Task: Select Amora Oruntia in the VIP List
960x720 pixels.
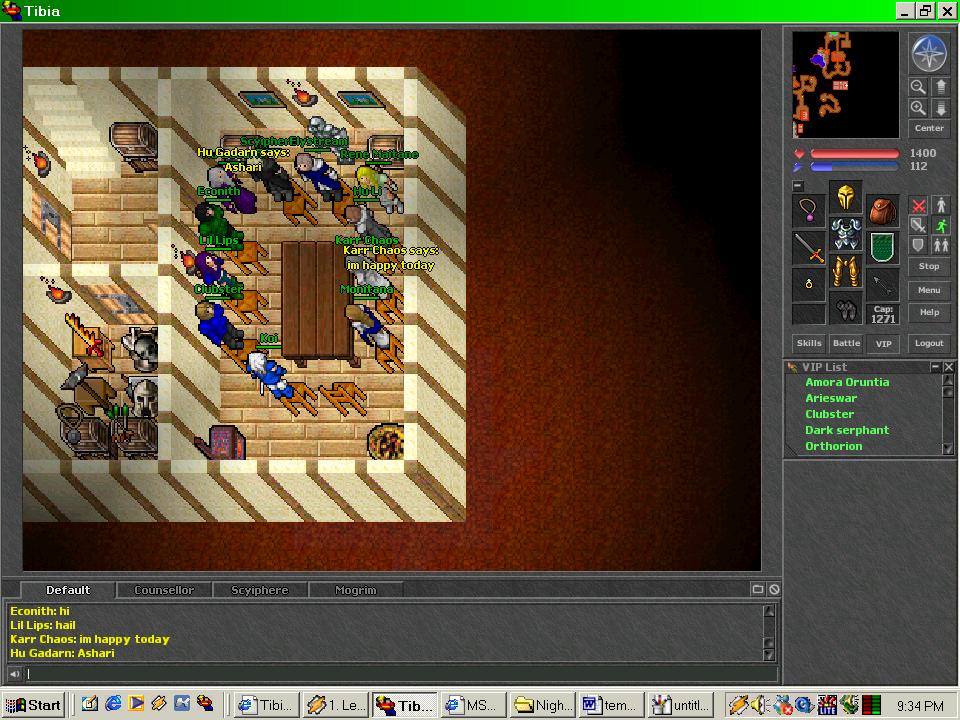Action: coord(847,382)
